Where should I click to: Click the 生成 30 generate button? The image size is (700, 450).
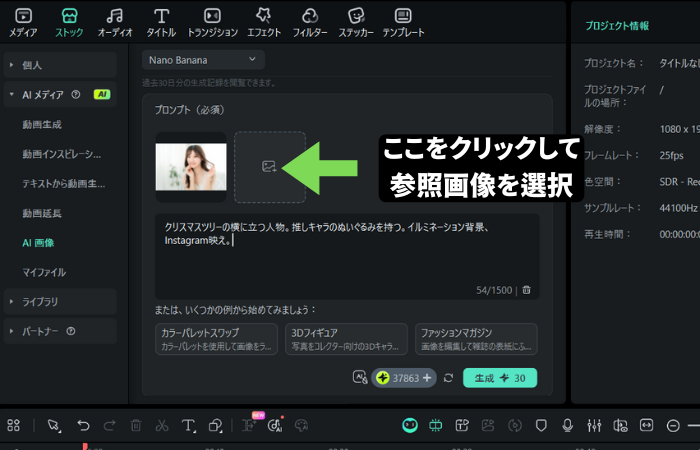point(500,378)
